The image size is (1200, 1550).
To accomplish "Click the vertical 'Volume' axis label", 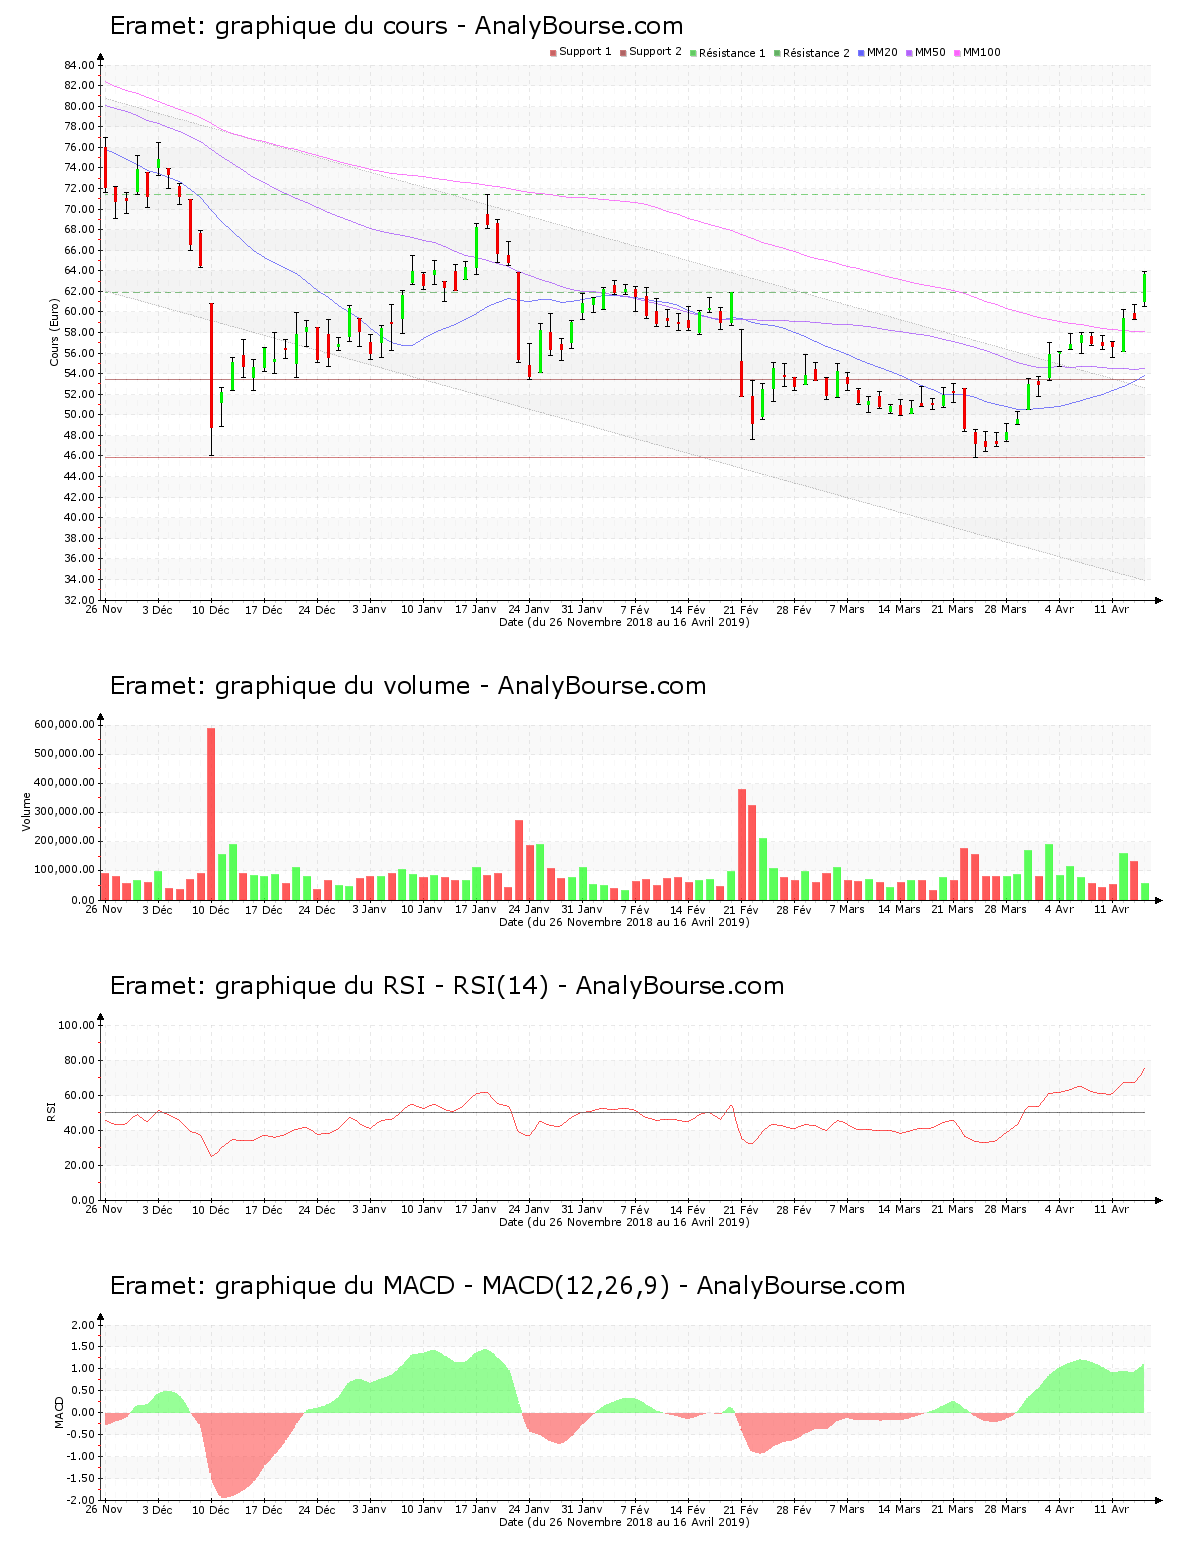I will tap(27, 811).
